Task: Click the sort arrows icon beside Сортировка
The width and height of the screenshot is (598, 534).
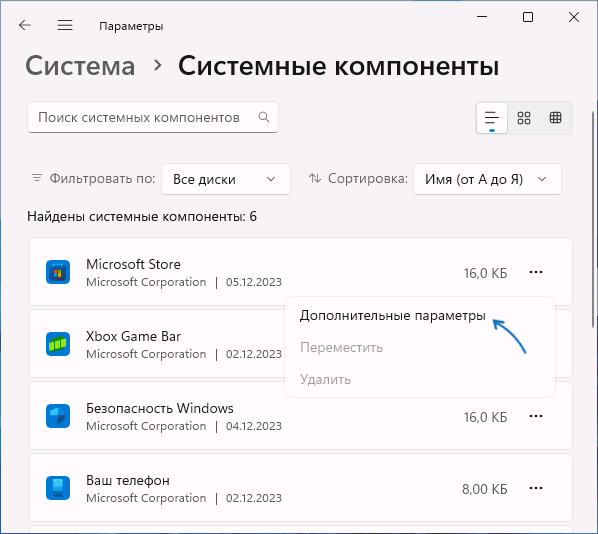Action: [315, 178]
